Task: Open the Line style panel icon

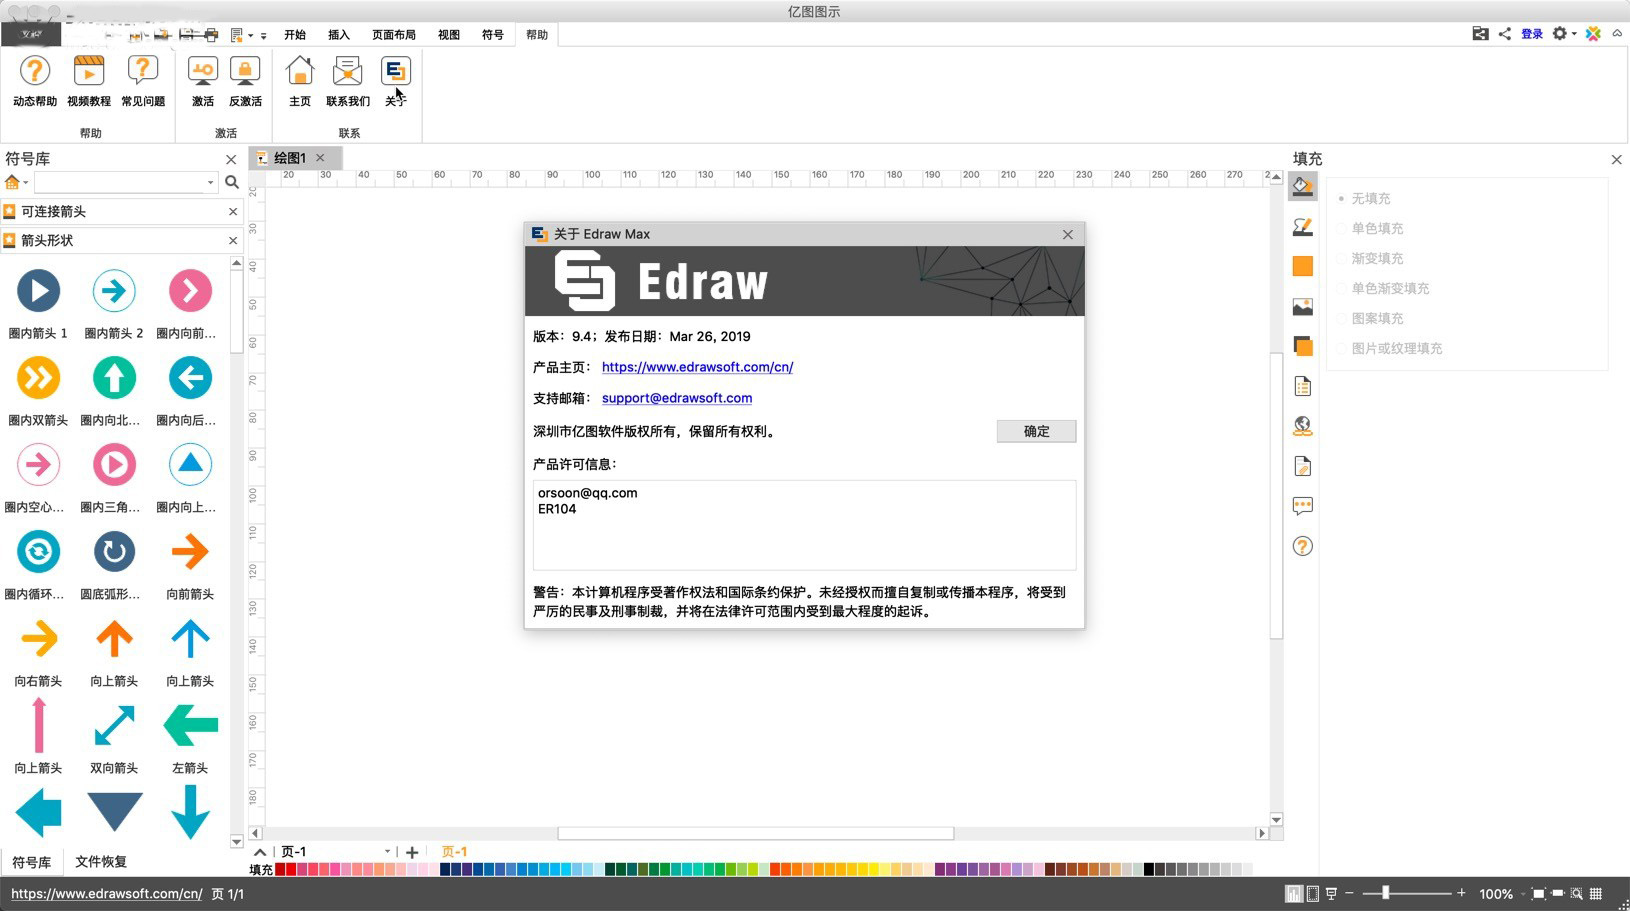Action: 1302,227
